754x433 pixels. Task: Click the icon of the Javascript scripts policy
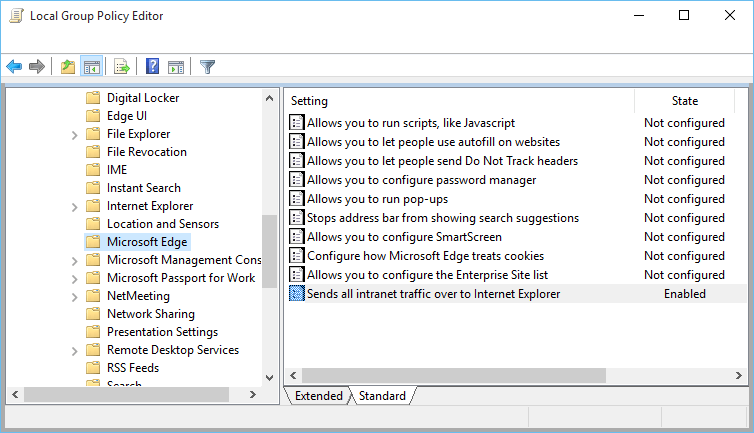[x=297, y=123]
